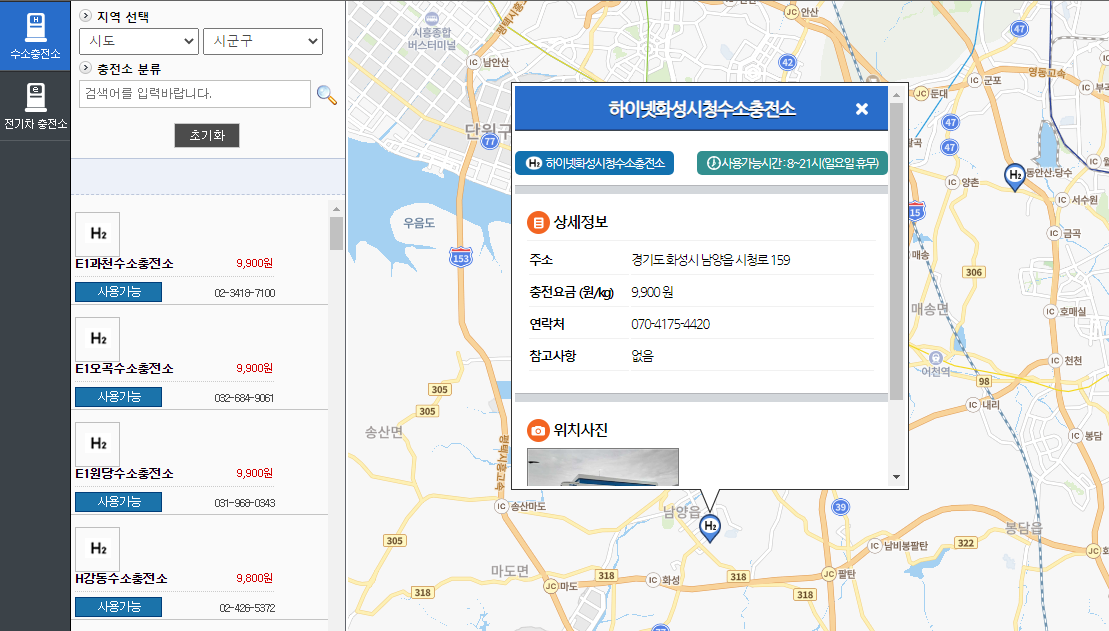Select the 수소충전소 sidebar icon
The width and height of the screenshot is (1109, 631).
pyautogui.click(x=35, y=30)
